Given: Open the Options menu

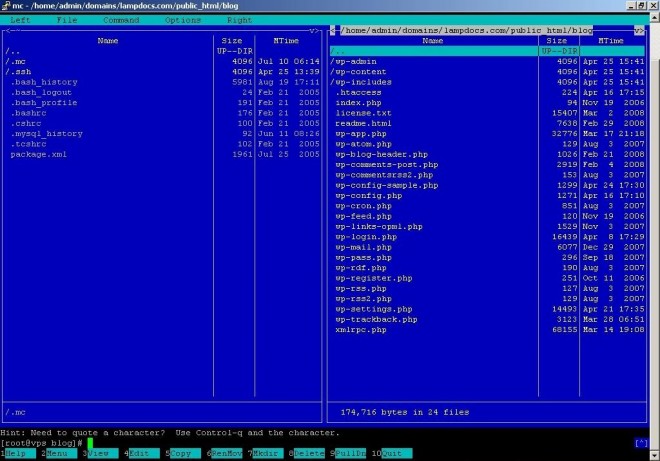Looking at the screenshot, I should 183,20.
